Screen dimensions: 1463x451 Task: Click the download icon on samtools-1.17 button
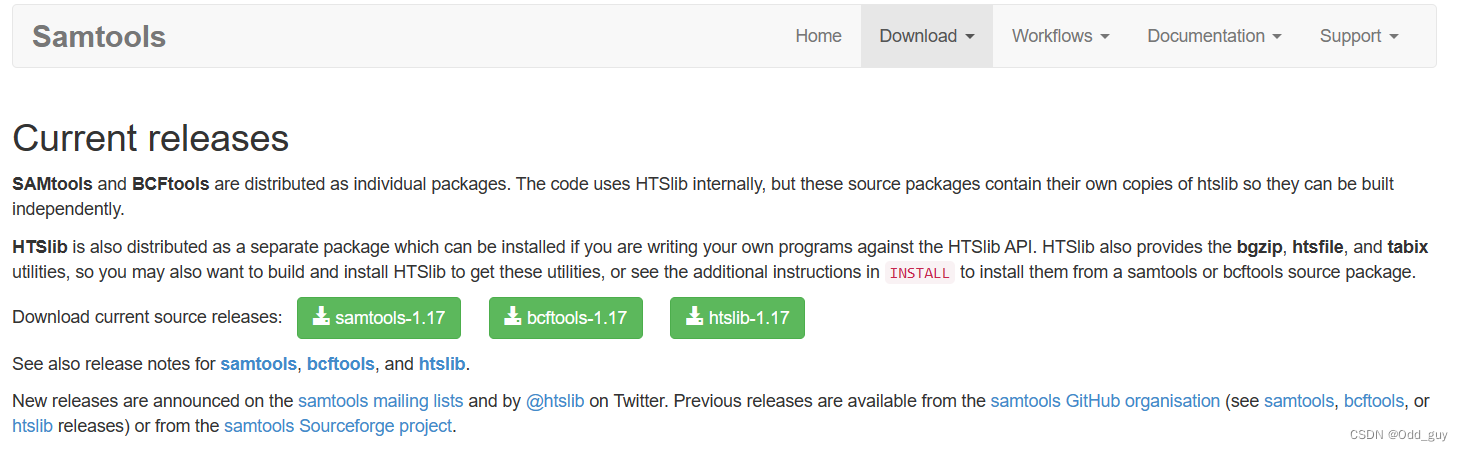pyautogui.click(x=321, y=317)
